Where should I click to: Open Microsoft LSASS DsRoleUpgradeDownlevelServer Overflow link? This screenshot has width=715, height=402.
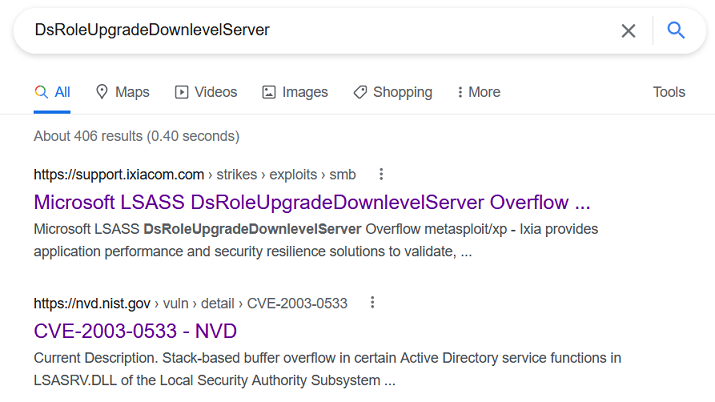(x=312, y=202)
